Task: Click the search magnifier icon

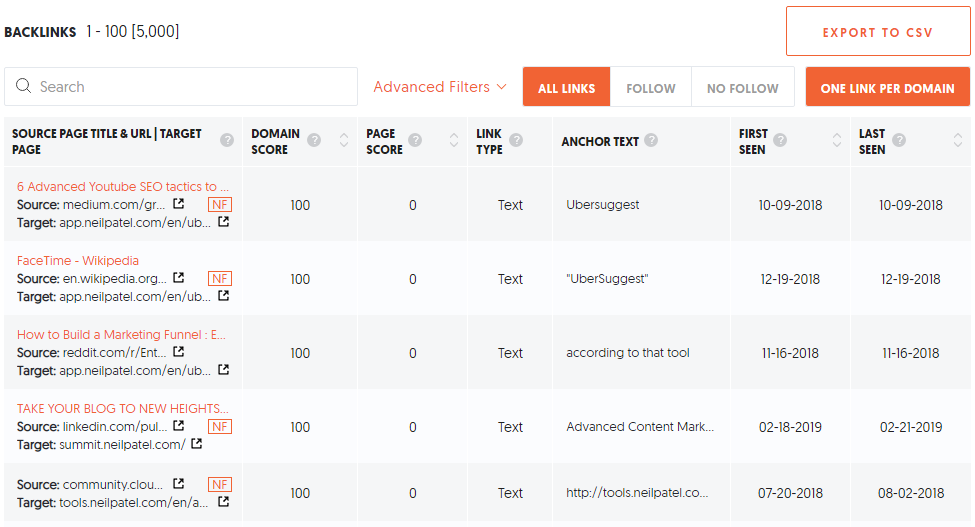Action: pyautogui.click(x=24, y=86)
